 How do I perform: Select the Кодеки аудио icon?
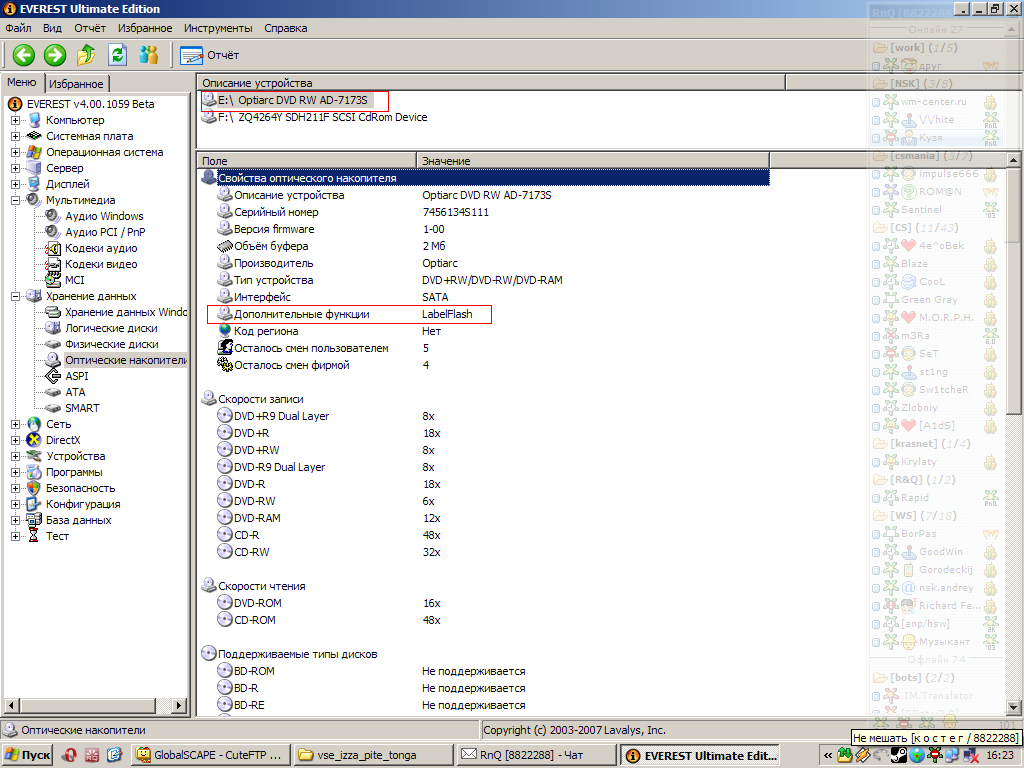pos(53,248)
